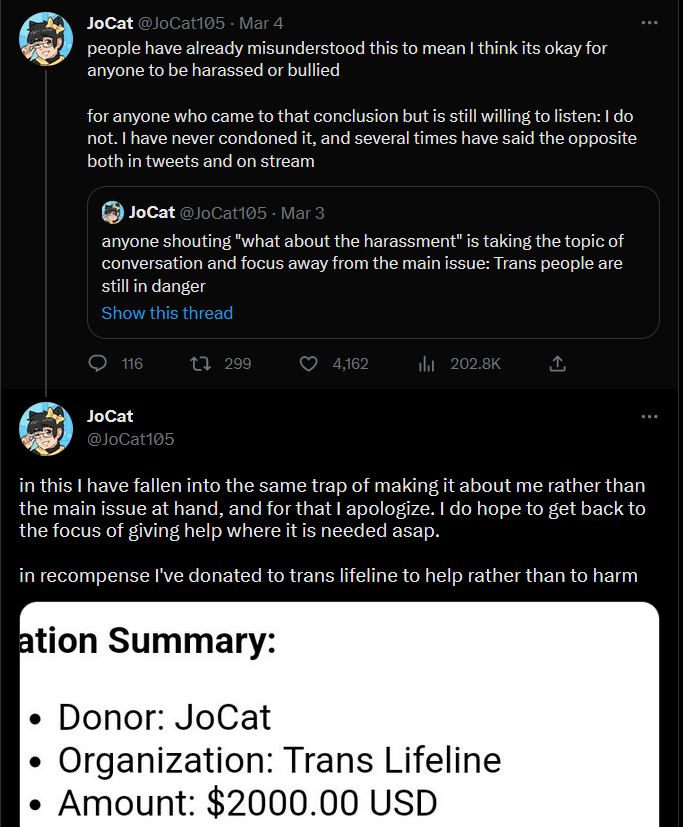This screenshot has width=683, height=827.
Task: Click JoCat avatar on top tweet
Action: pos(46,39)
